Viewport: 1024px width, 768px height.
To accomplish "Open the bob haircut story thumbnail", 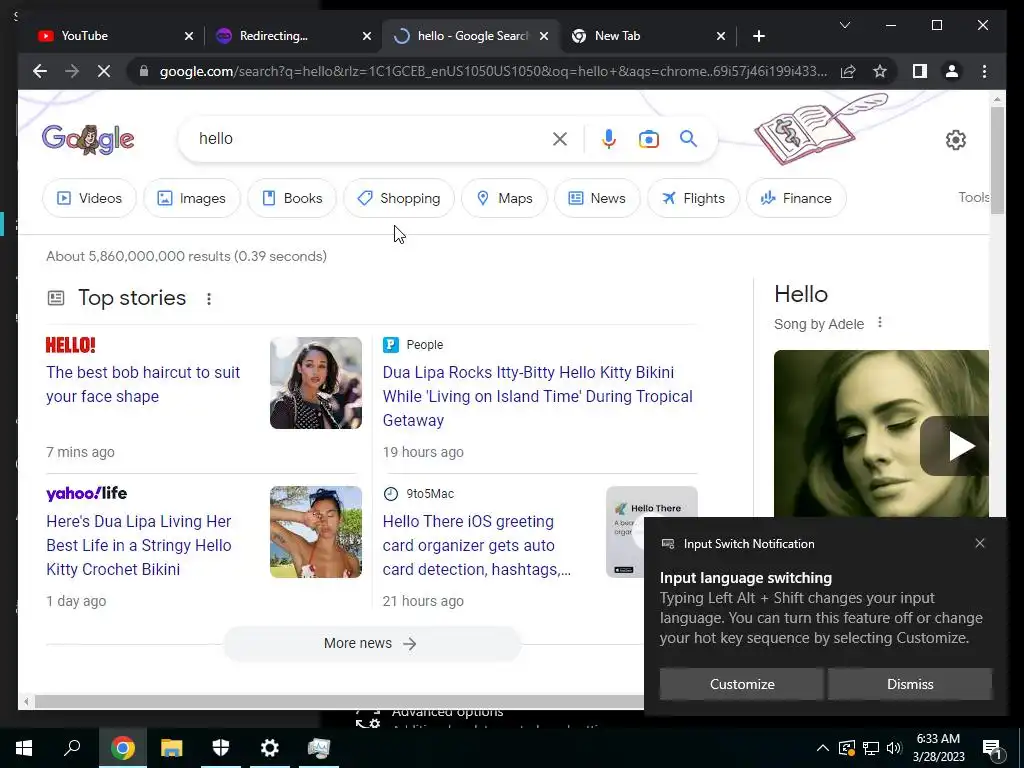I will 315,383.
